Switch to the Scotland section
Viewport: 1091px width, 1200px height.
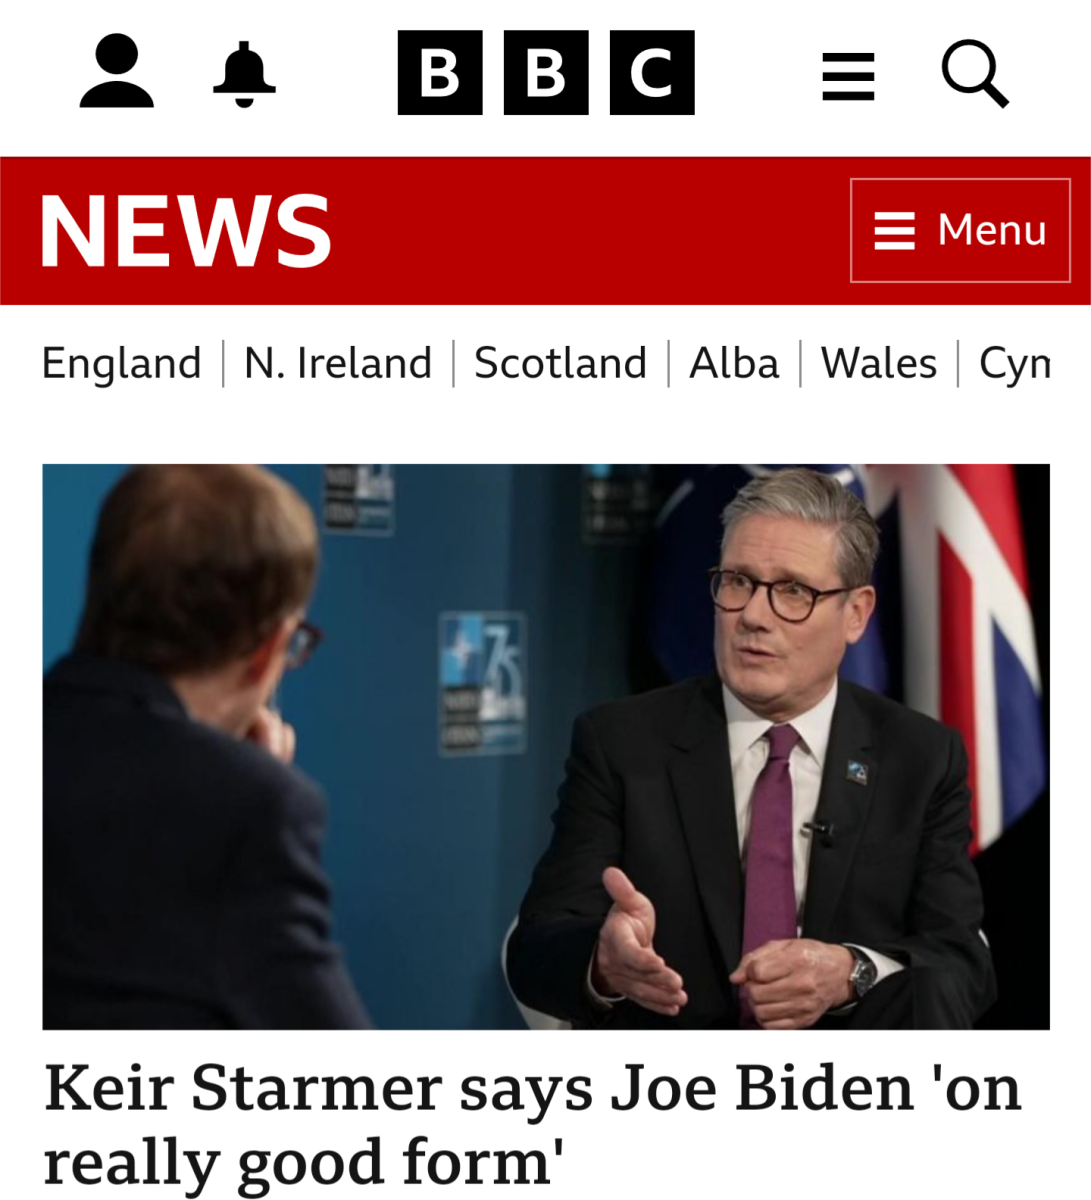click(x=560, y=363)
